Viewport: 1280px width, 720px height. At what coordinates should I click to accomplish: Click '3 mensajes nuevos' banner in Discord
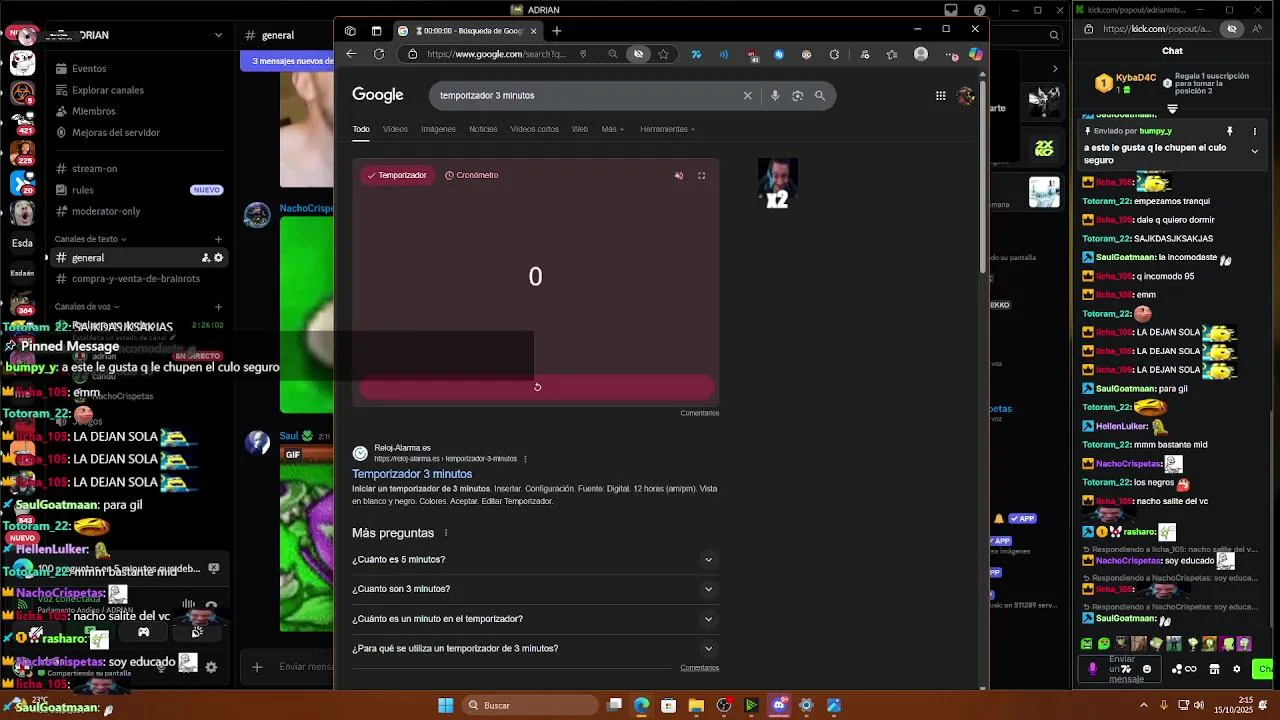pos(287,61)
